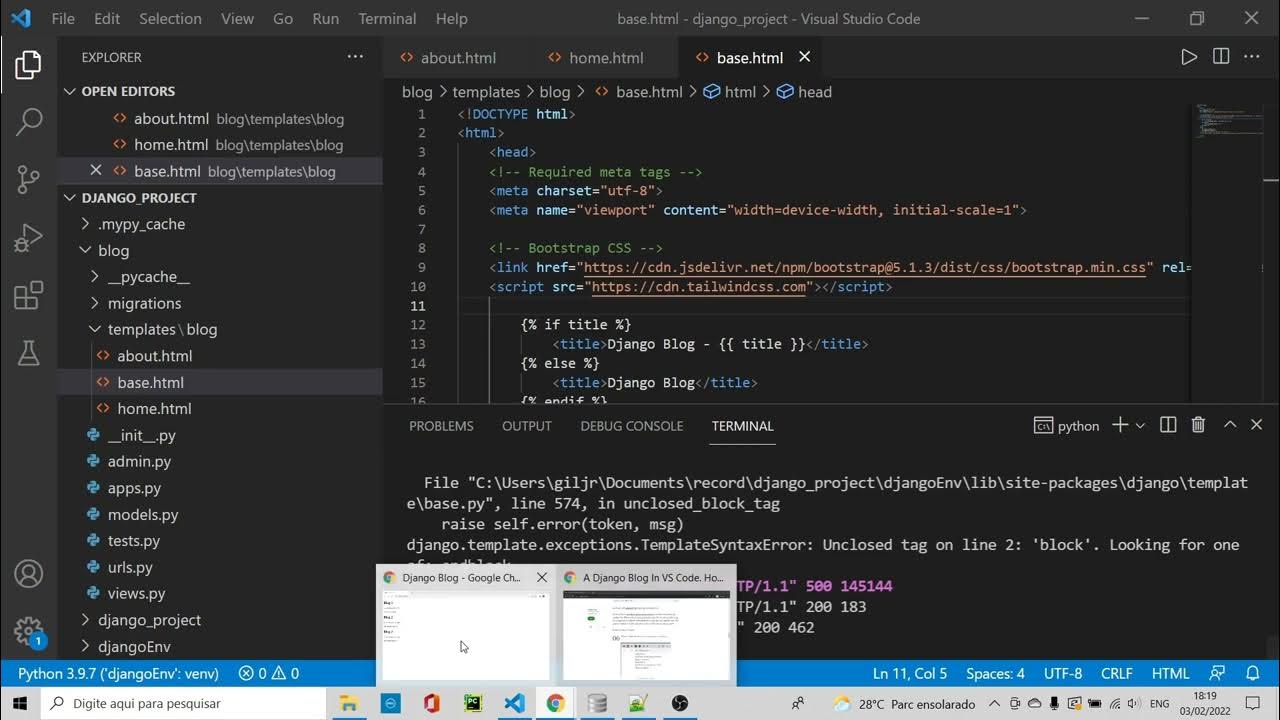Create a new terminal with plus icon
1280x720 pixels.
click(x=1120, y=425)
